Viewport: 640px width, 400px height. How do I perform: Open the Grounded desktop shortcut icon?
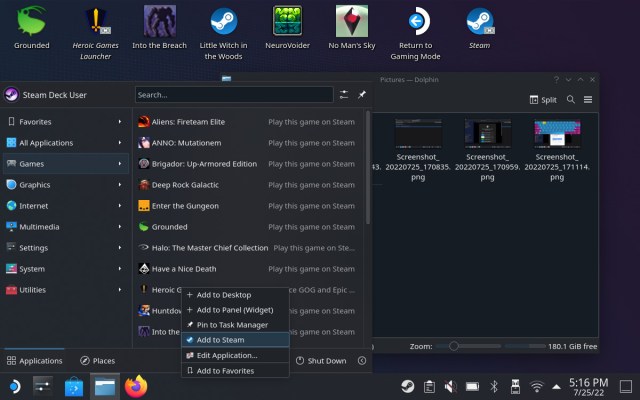point(31,20)
